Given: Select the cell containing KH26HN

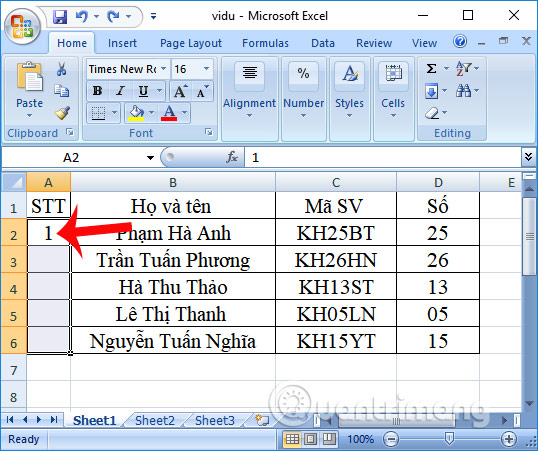Looking at the screenshot, I should (x=336, y=260).
